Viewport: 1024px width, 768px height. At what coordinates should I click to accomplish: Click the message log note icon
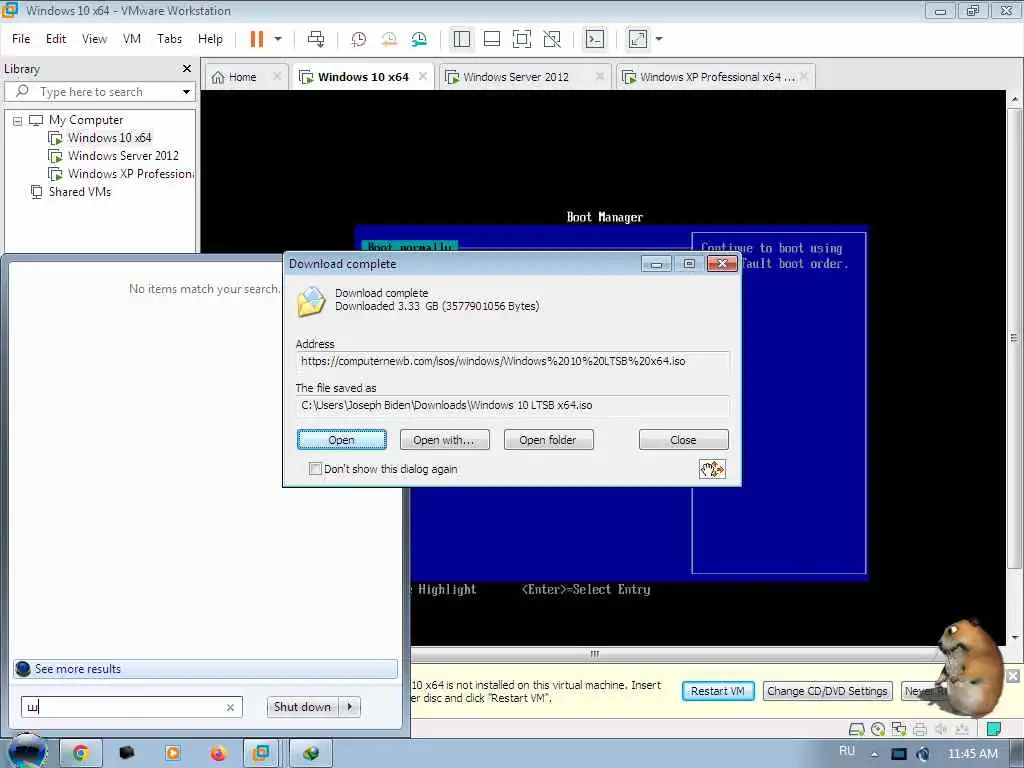click(993, 729)
